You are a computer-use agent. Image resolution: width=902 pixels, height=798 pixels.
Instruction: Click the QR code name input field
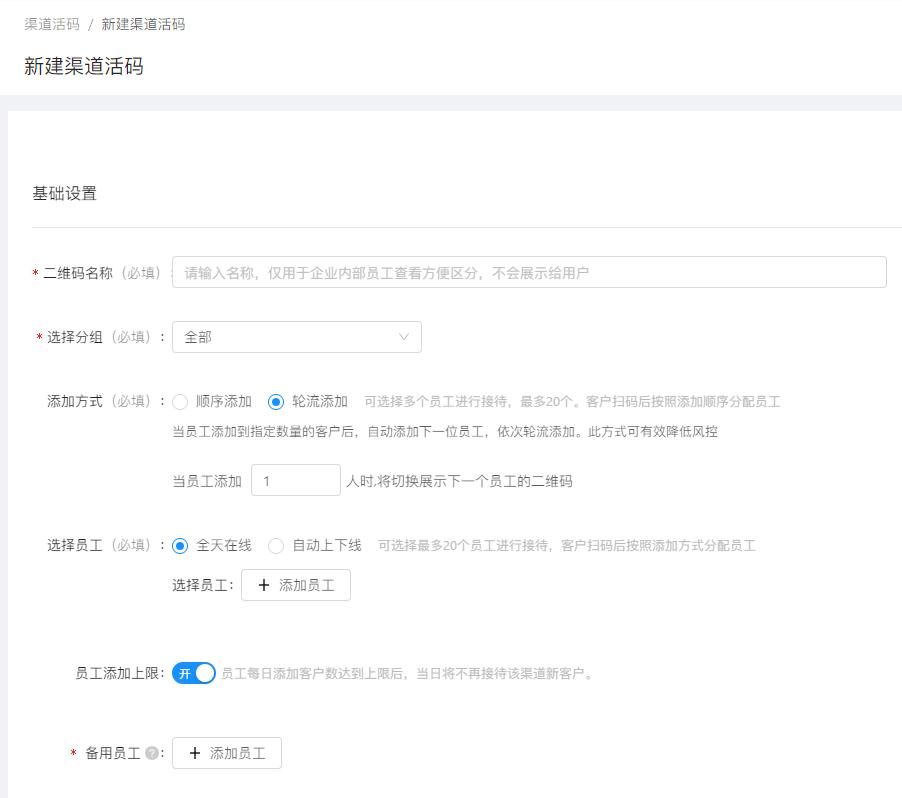[x=530, y=271]
